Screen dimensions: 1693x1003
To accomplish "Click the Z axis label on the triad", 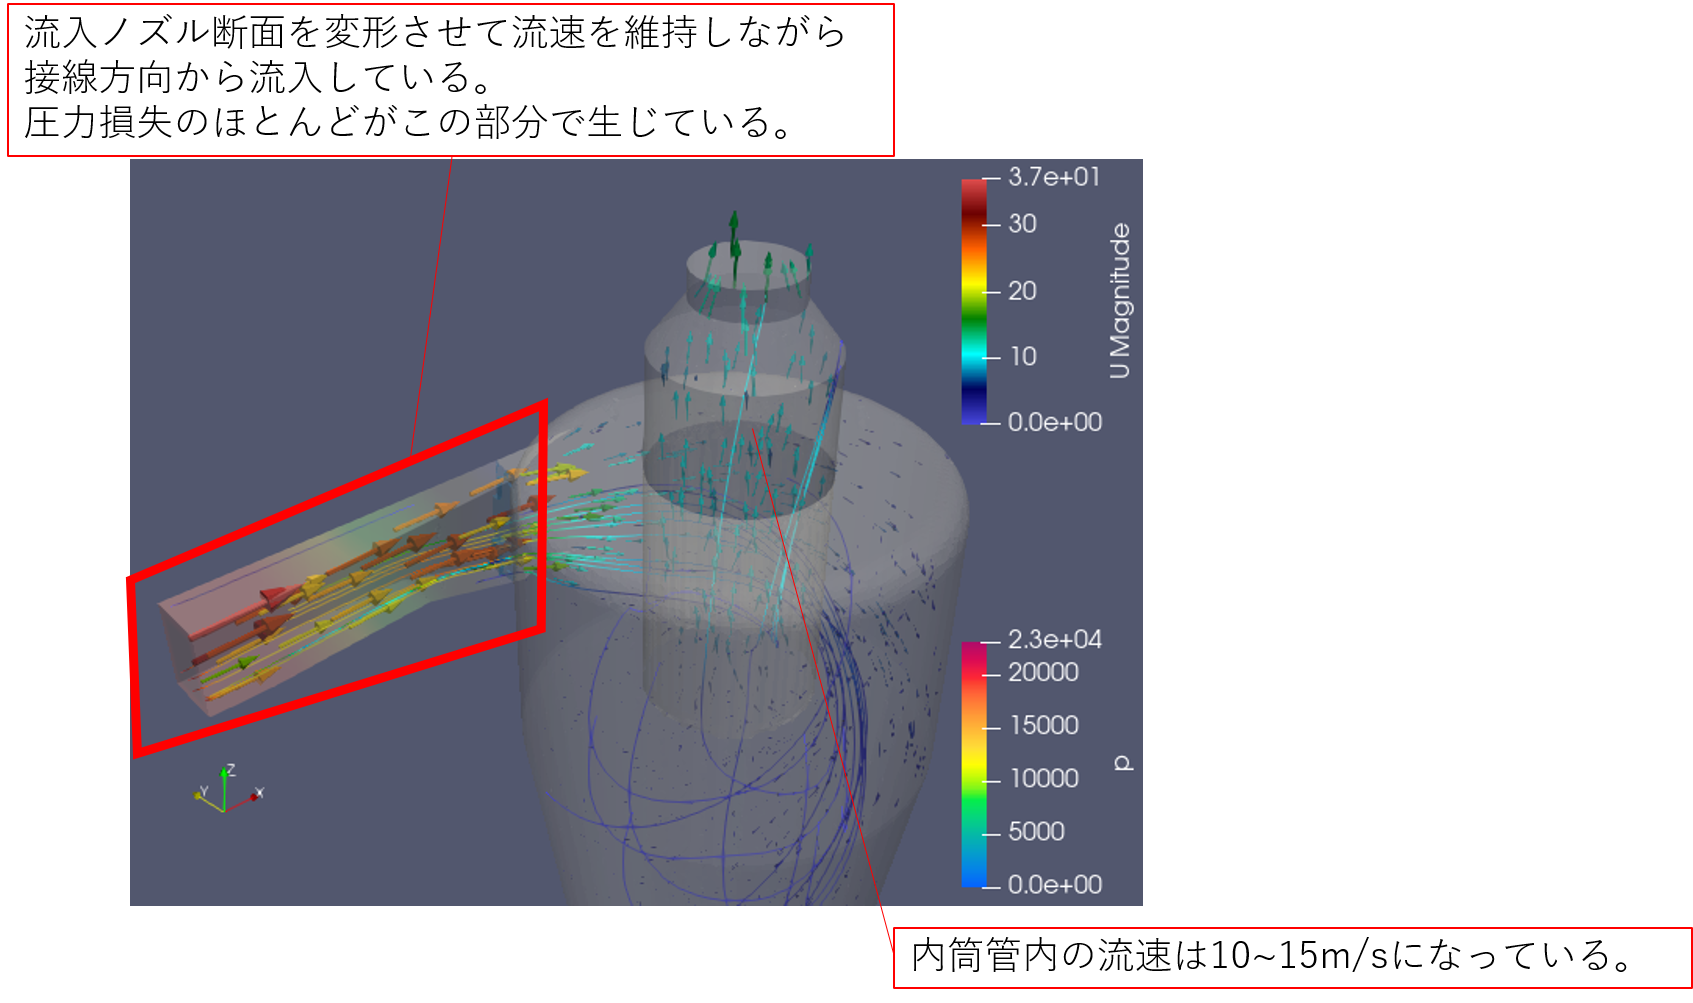I will coord(231,769).
